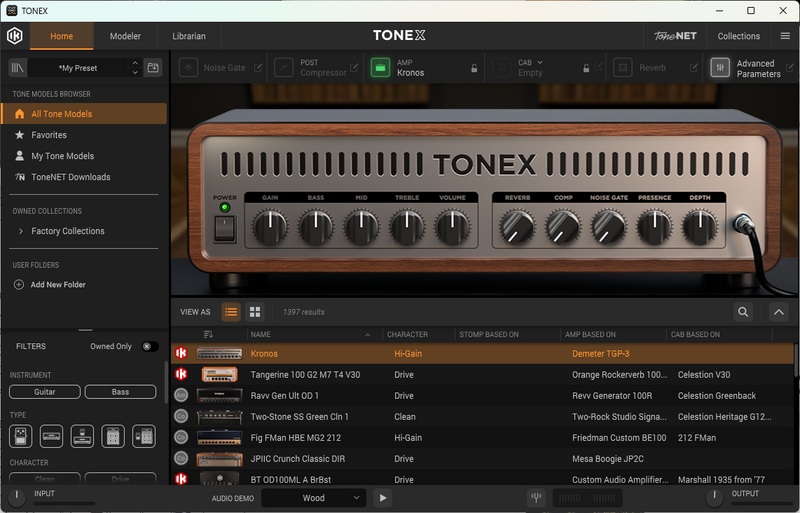Click the sort order icon in table header
Image resolution: width=800 pixels, height=513 pixels.
pos(208,334)
